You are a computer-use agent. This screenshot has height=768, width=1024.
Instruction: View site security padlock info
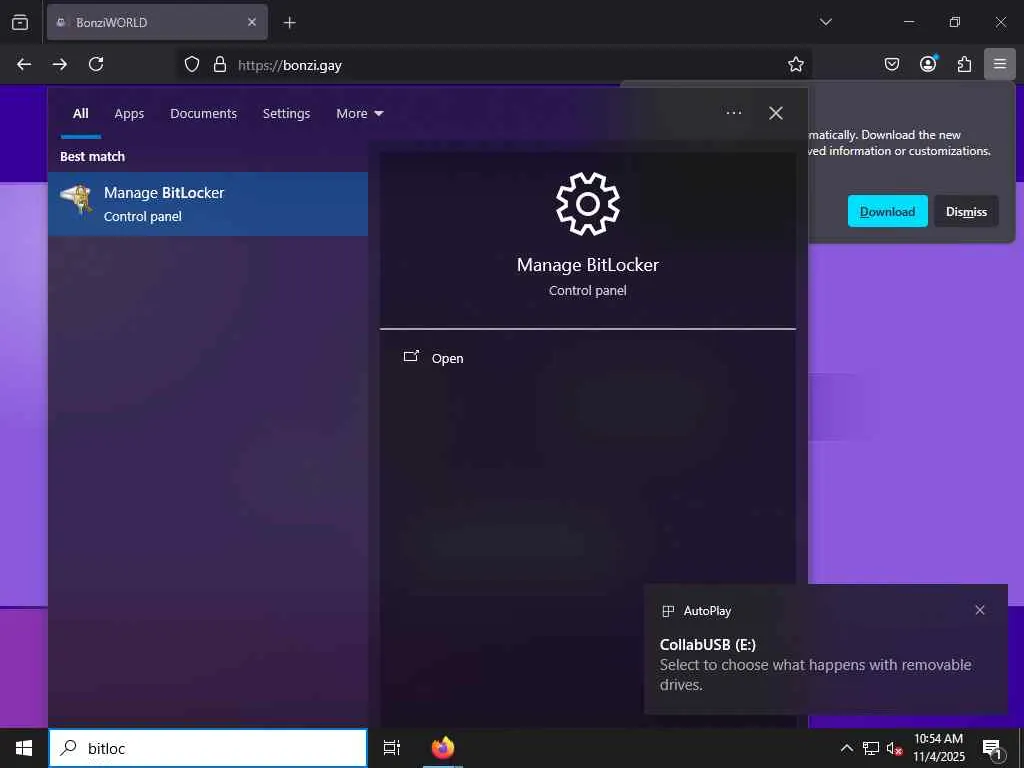tap(220, 64)
